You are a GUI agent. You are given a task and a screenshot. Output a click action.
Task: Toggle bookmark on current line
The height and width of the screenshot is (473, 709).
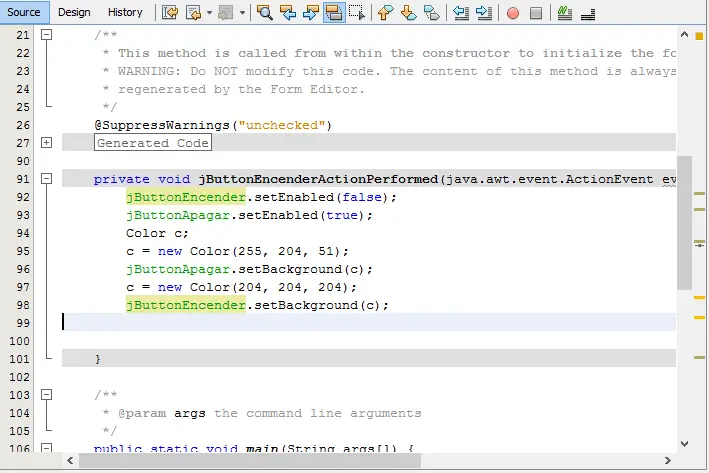point(432,13)
